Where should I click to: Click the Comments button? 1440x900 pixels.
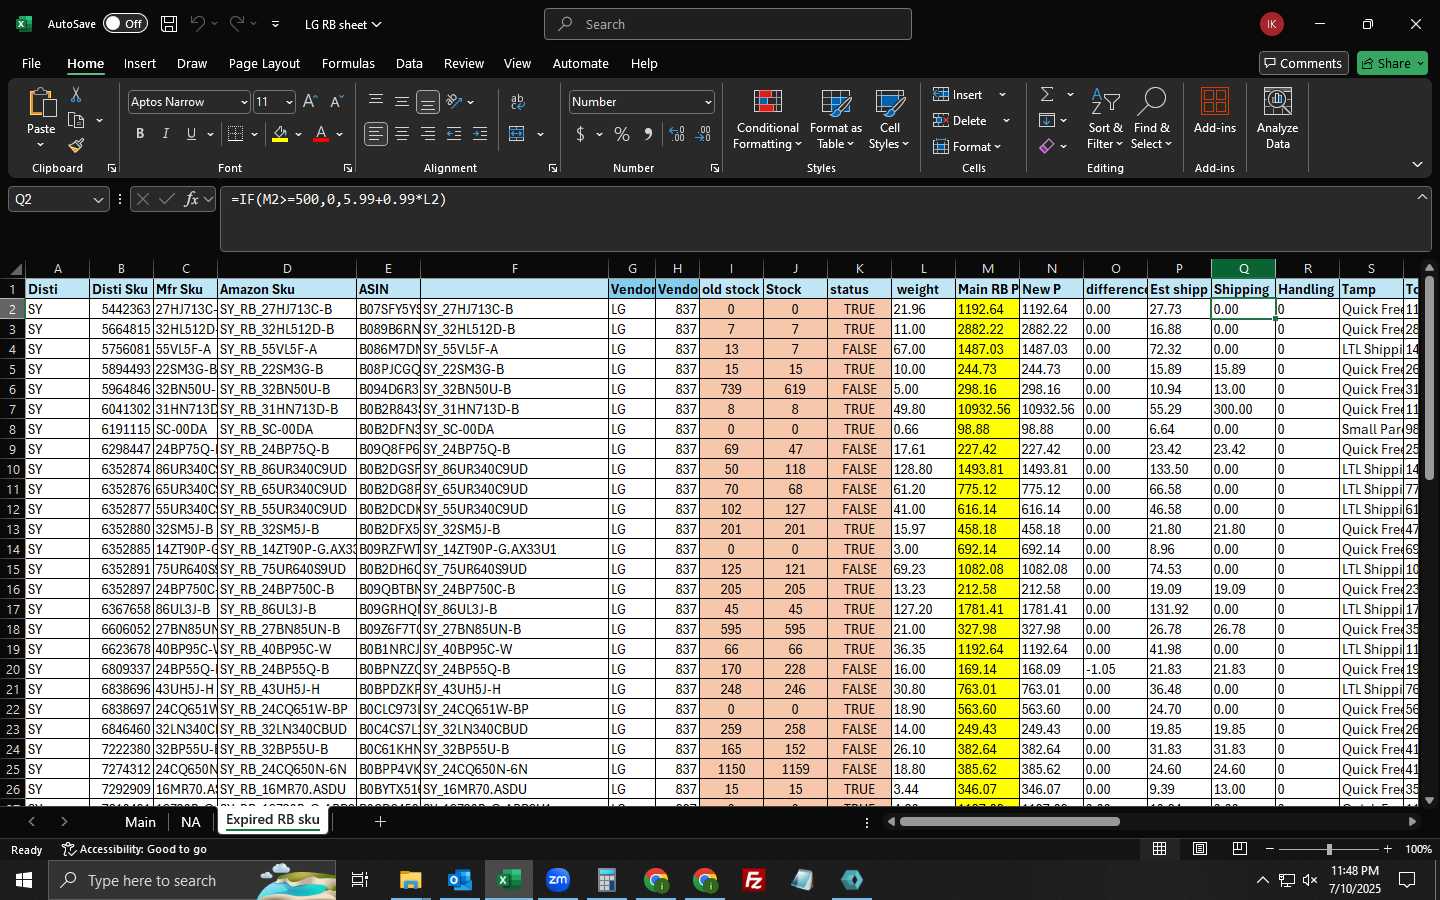tap(1302, 63)
